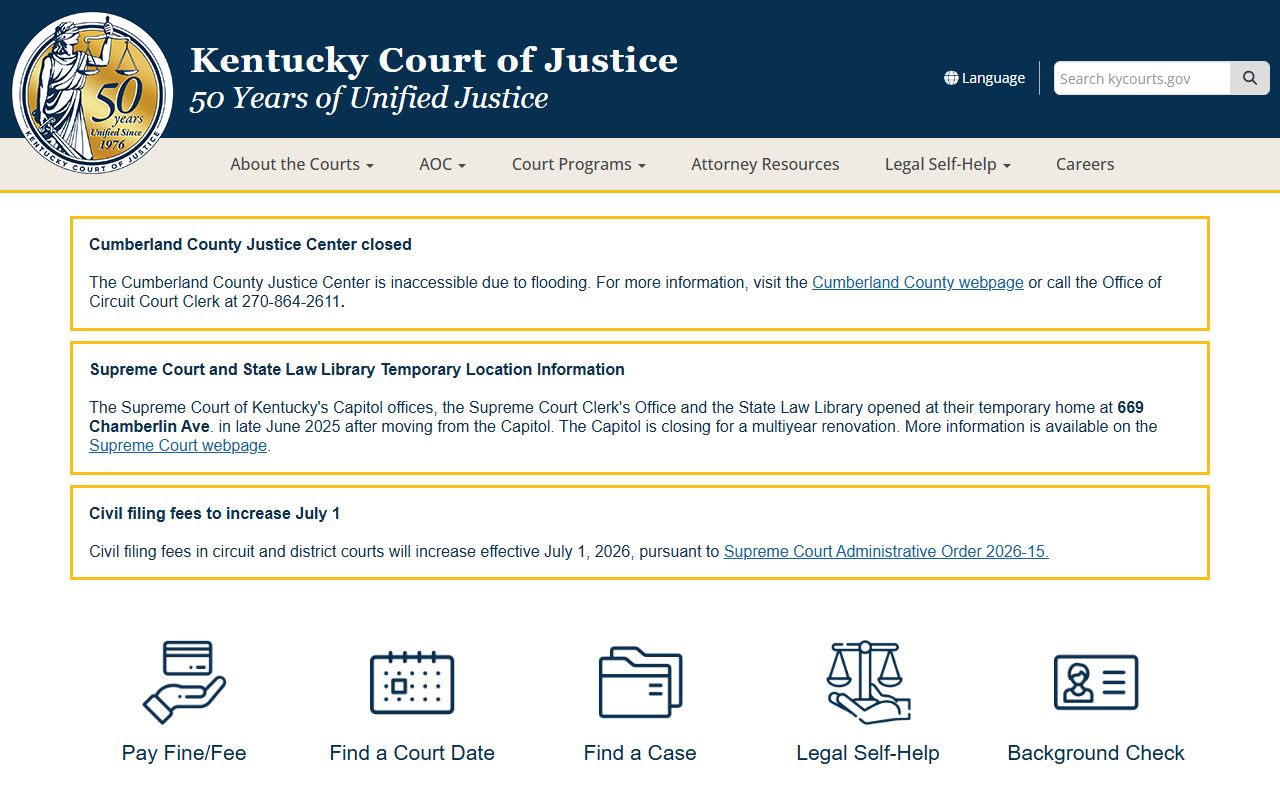Click the 270-864-2611 phone number
Screen dimensions: 1280x800
pyautogui.click(x=291, y=301)
